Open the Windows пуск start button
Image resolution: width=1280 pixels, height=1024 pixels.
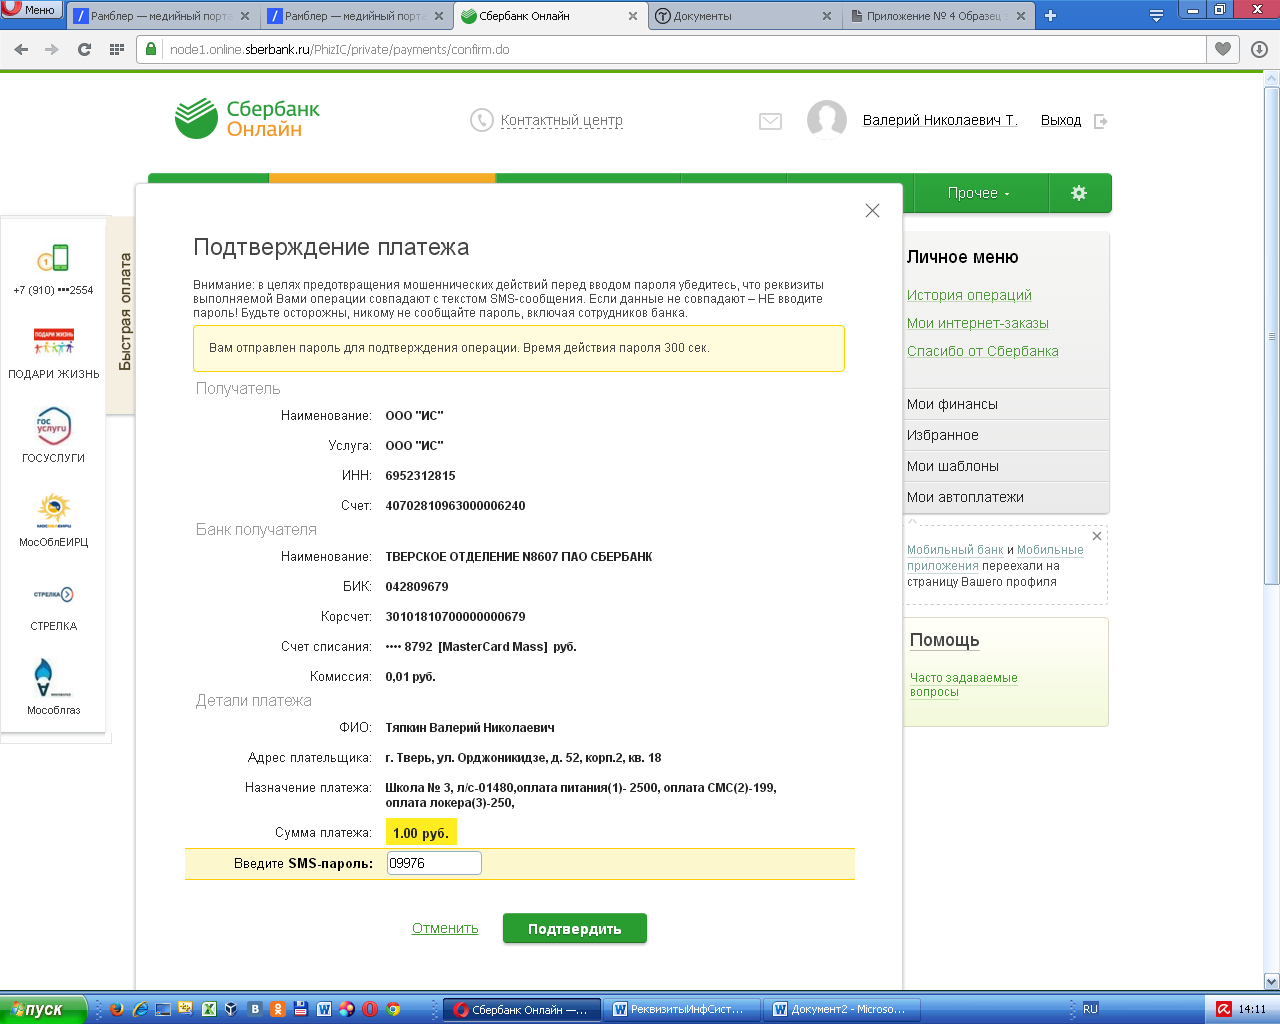(43, 1009)
